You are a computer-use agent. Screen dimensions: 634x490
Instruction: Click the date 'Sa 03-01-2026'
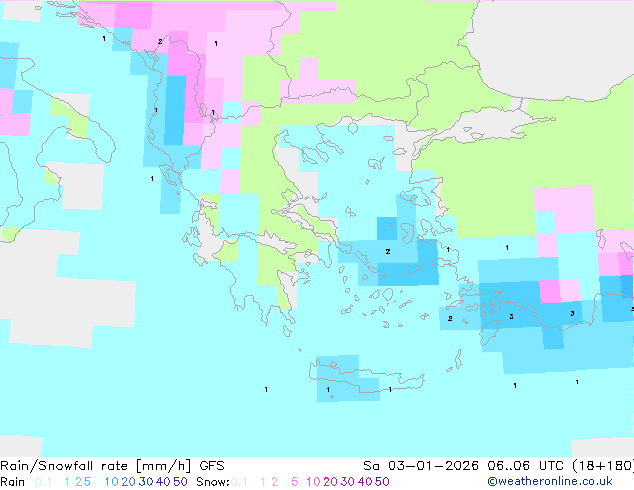(421, 466)
